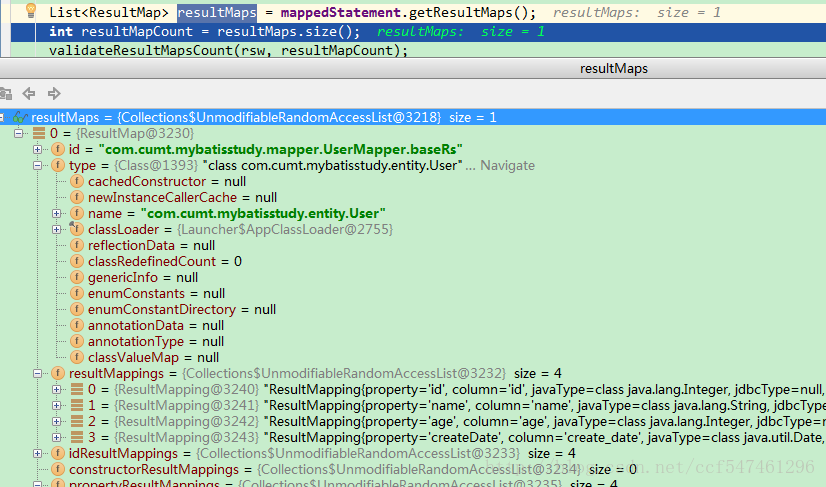Click the watch icon on resultMaps root
The image size is (826, 487).
pyautogui.click(x=20, y=117)
